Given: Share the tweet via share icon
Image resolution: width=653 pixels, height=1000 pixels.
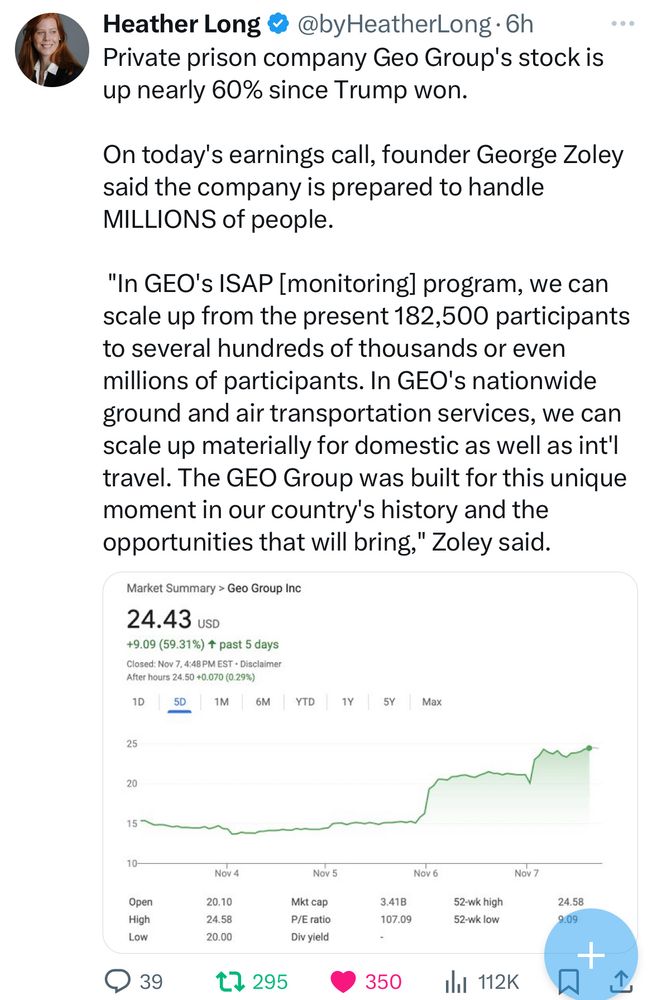Looking at the screenshot, I should (x=620, y=982).
